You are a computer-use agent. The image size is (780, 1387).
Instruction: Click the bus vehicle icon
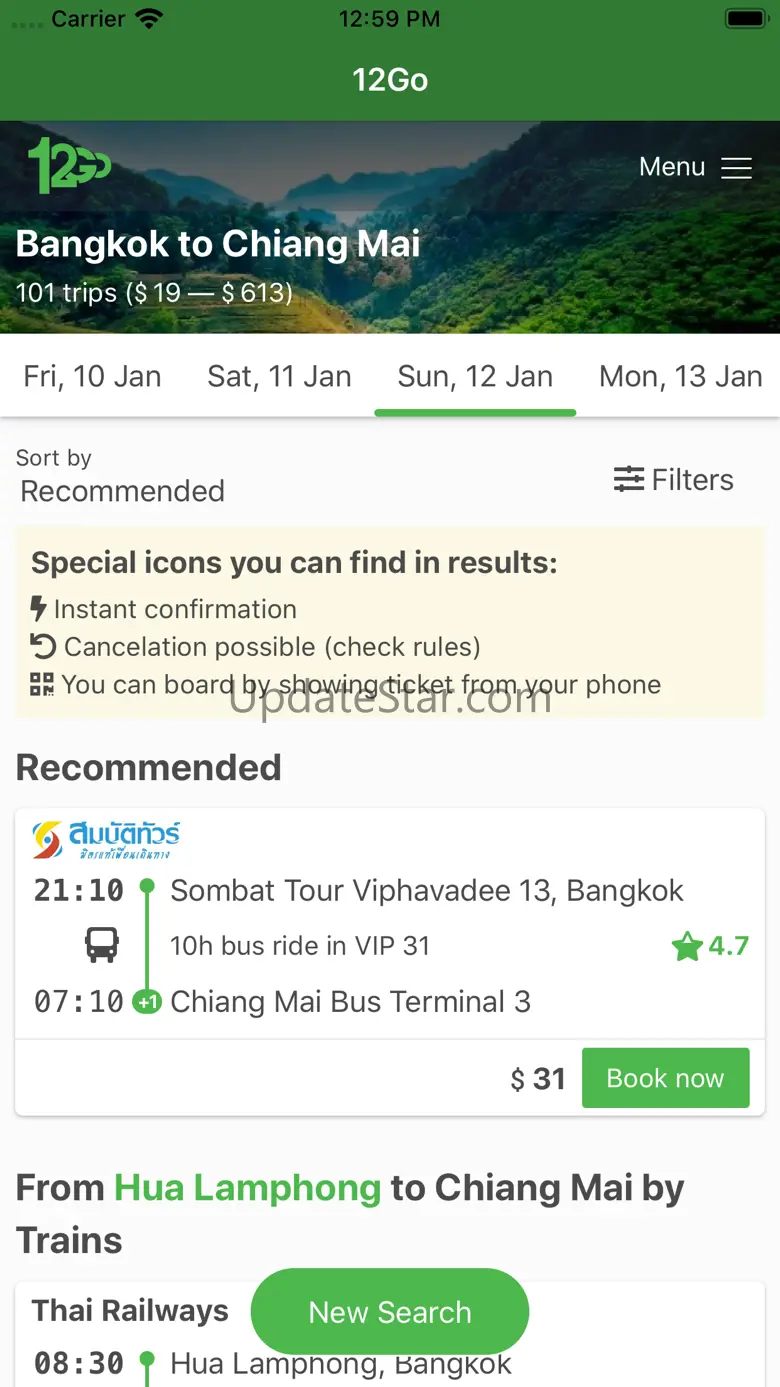[x=102, y=945]
